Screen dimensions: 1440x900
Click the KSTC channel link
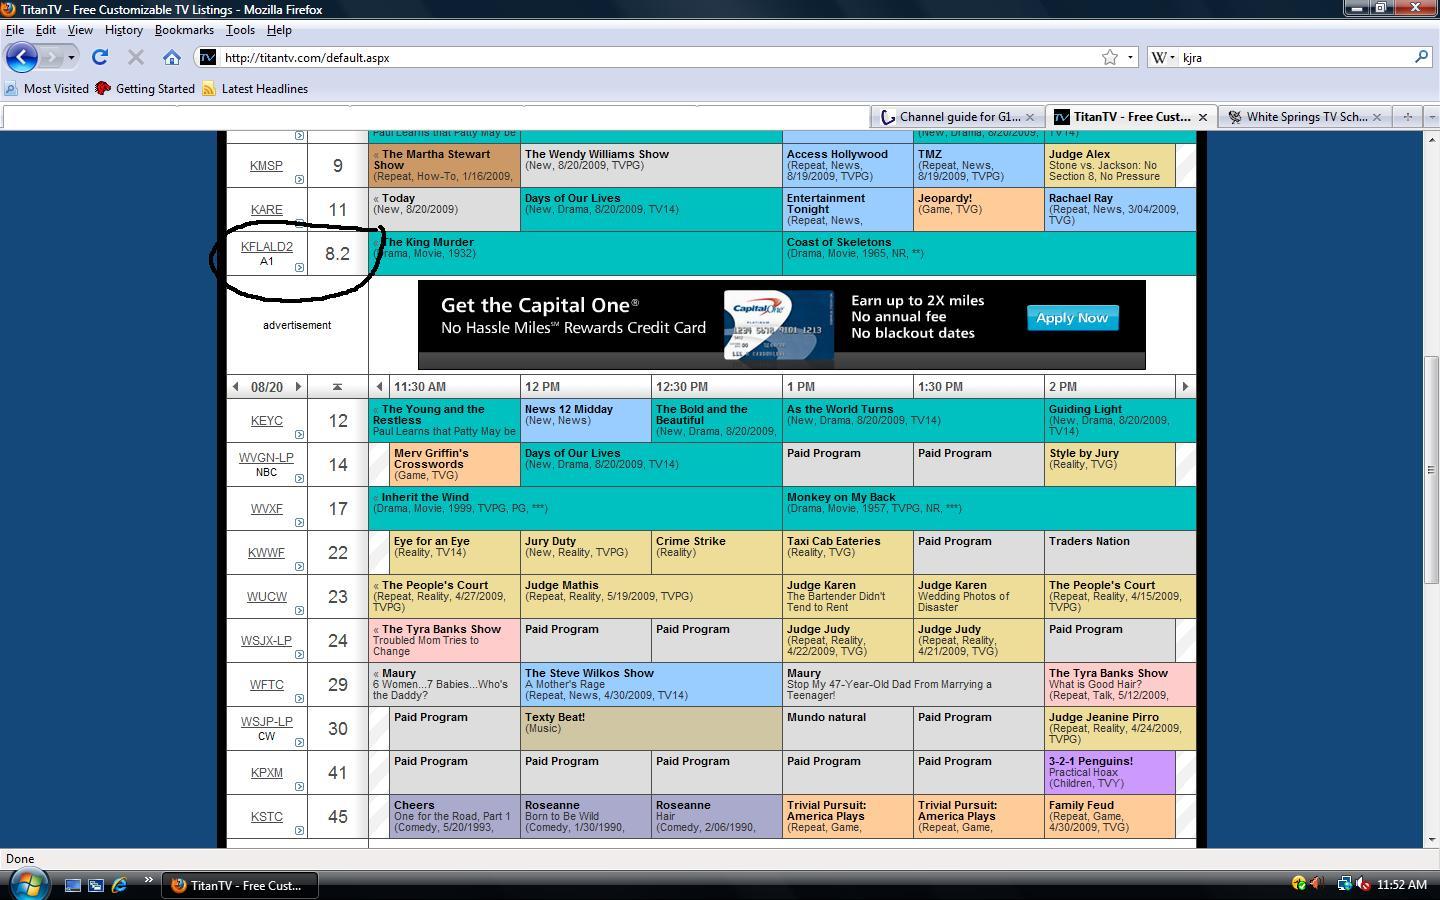(x=266, y=817)
